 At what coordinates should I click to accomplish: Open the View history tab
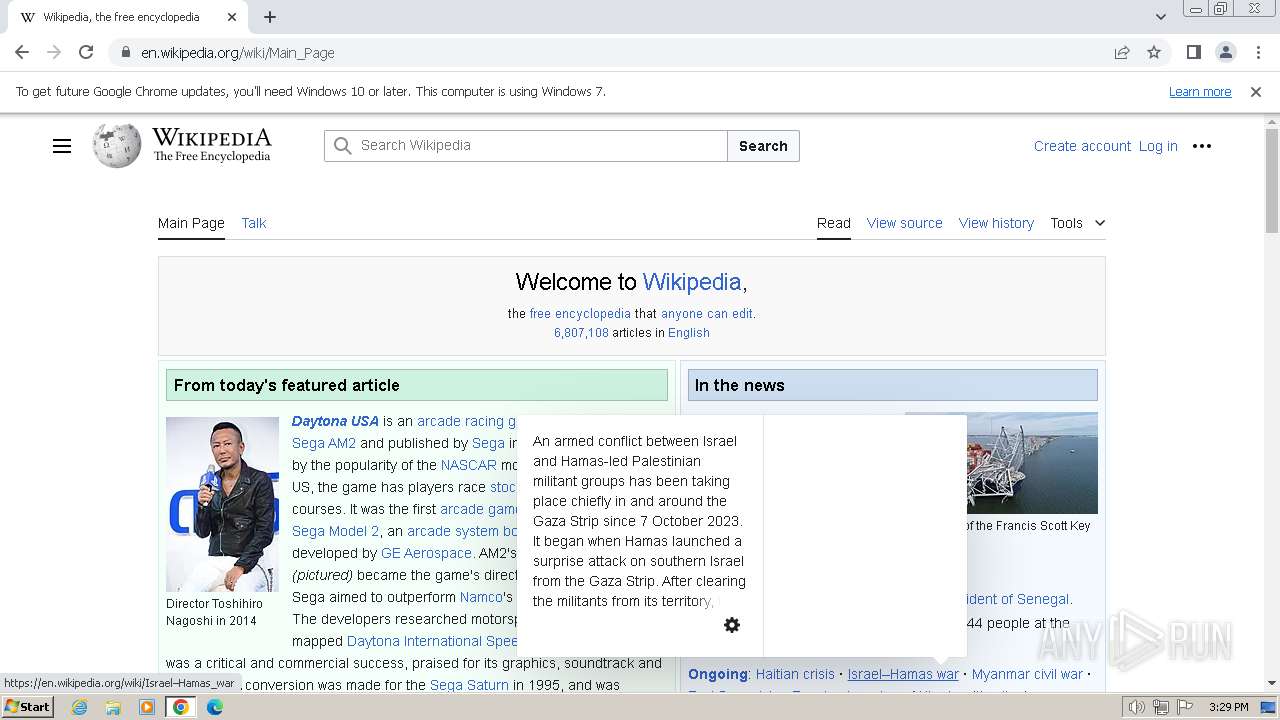(996, 223)
